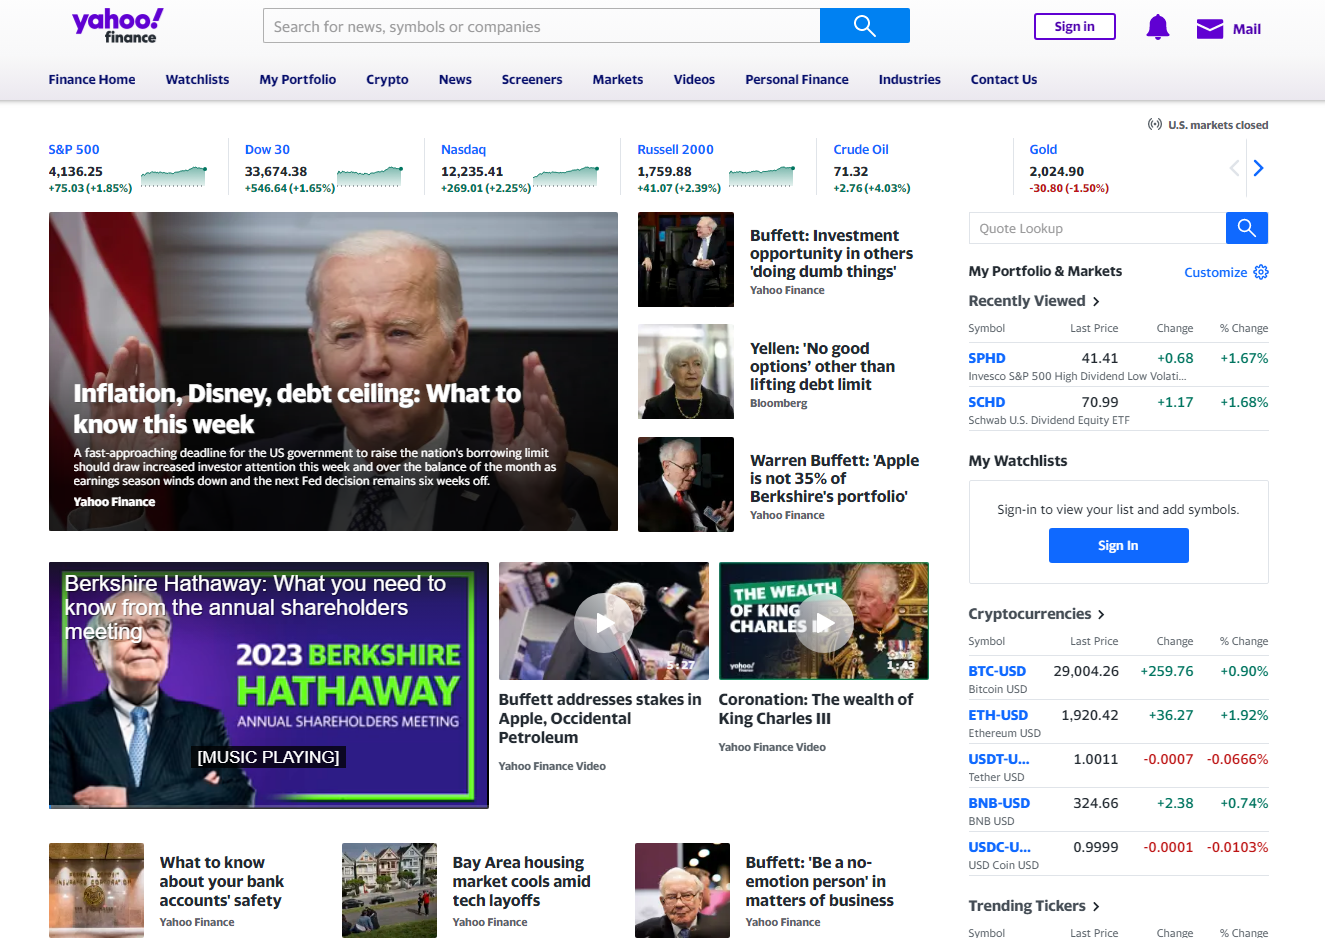Viewport: 1325px width, 938px height.
Task: Open Buffett 'Be a no-emotion person' article
Action: (819, 881)
